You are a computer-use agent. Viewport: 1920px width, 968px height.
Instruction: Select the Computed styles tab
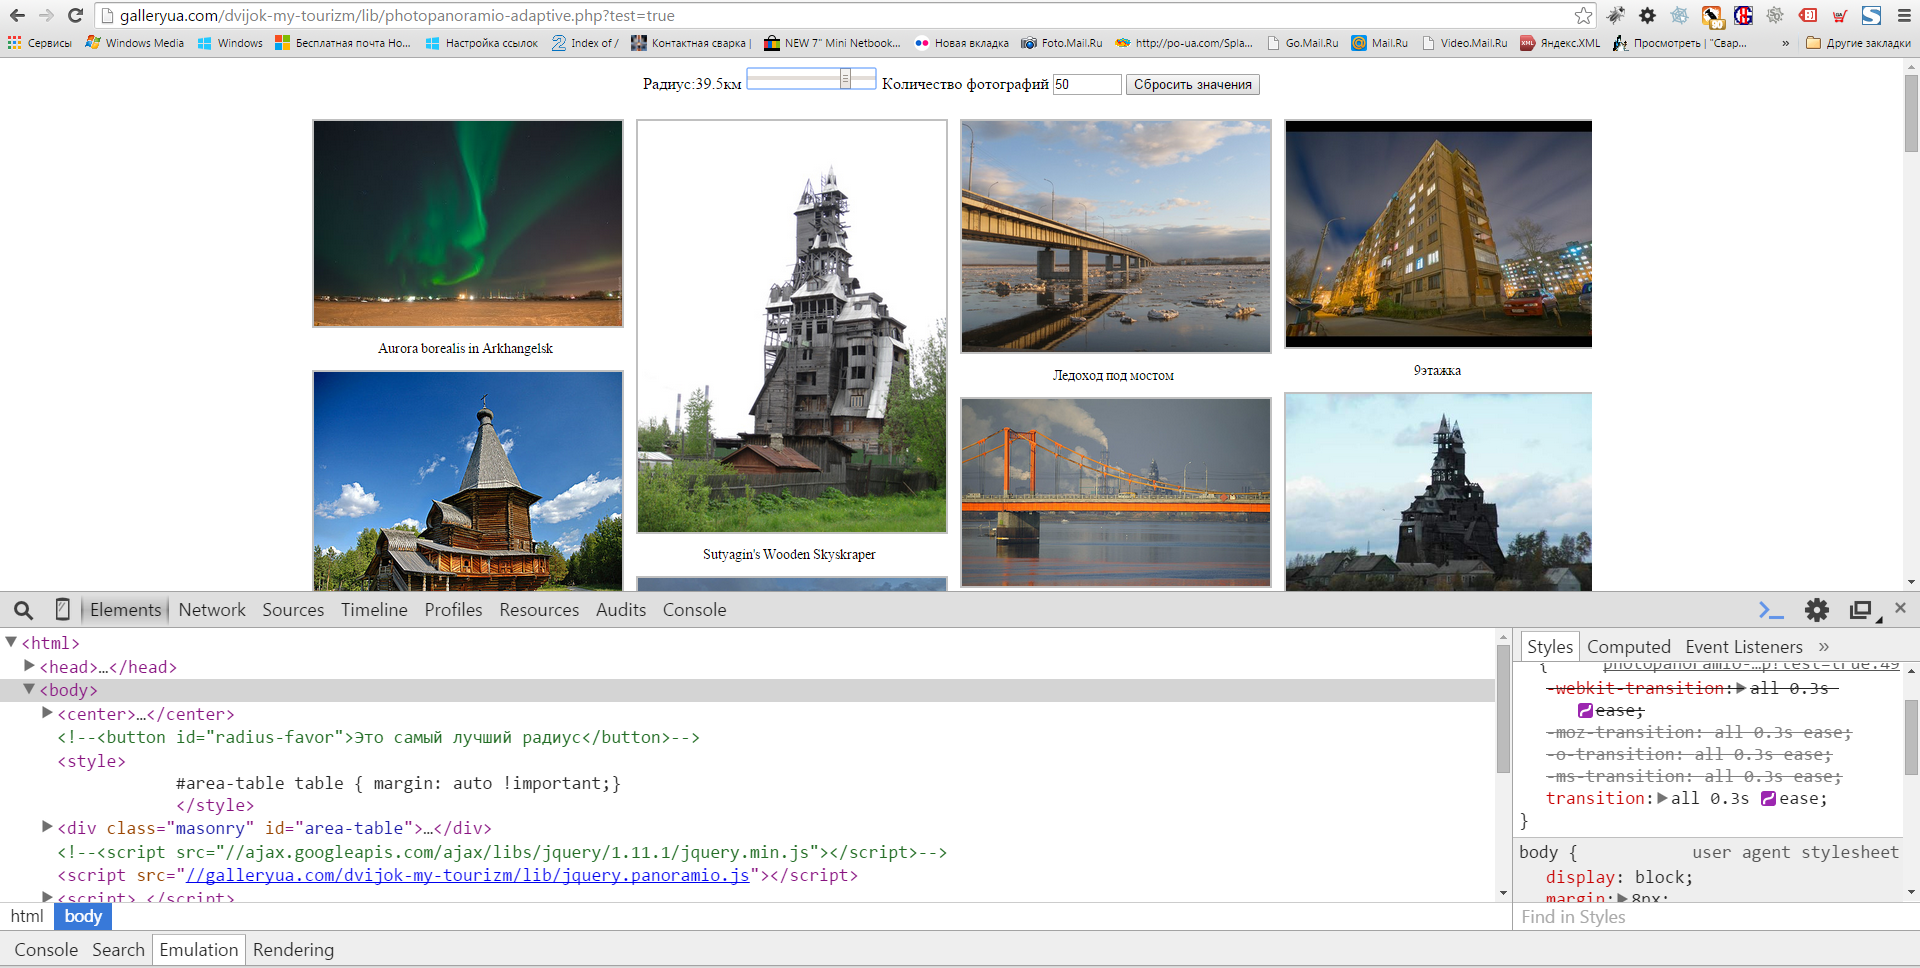coord(1628,647)
